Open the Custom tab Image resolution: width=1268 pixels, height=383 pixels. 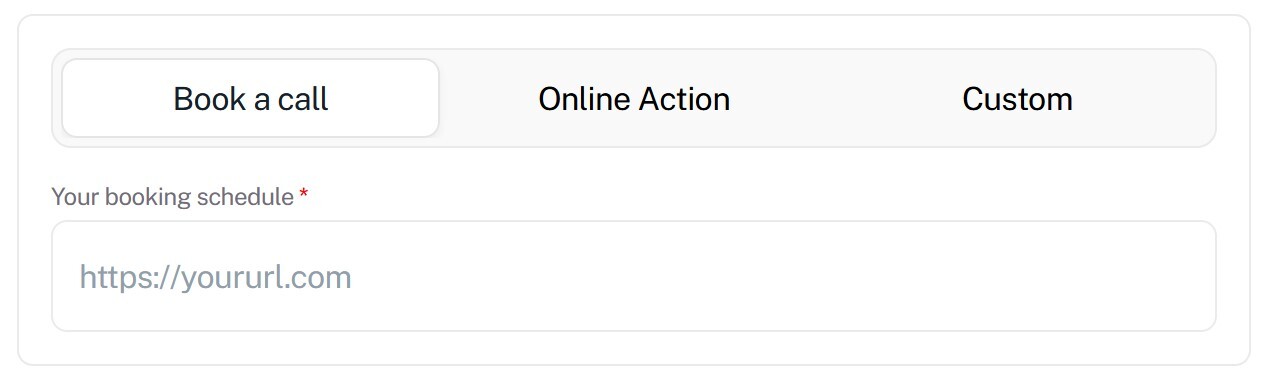point(1017,98)
